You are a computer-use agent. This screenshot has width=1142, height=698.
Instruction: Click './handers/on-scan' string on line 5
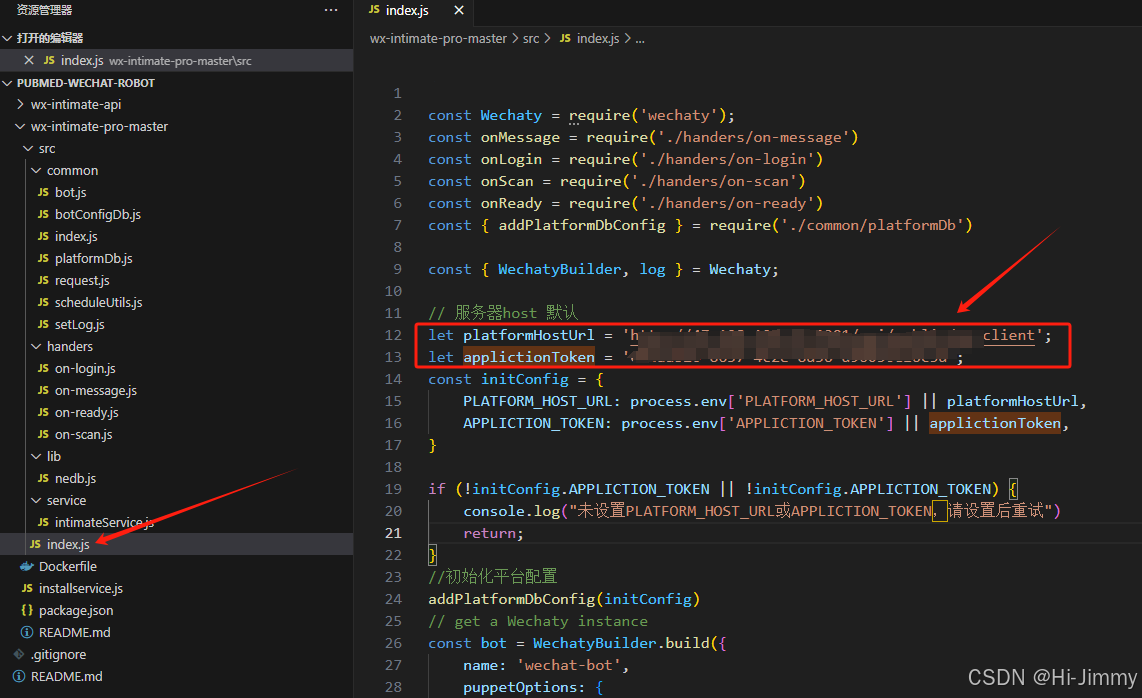click(719, 181)
